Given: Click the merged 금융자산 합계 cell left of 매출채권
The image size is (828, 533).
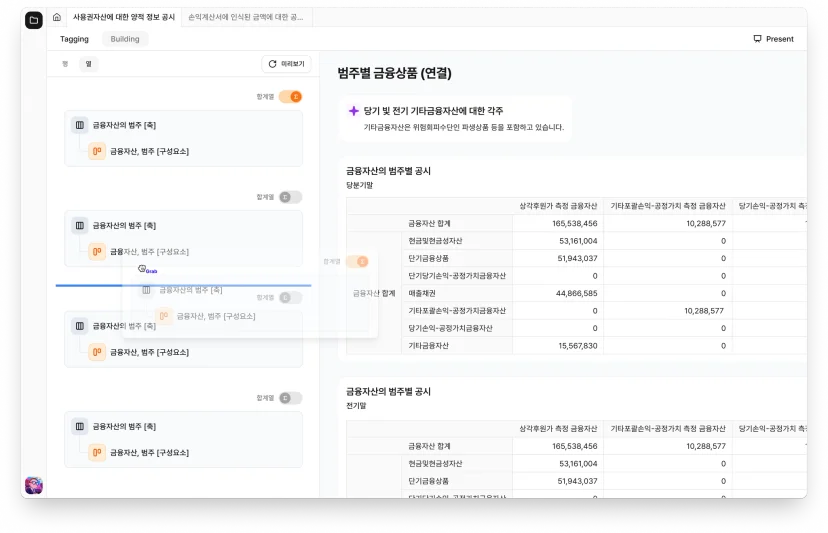Looking at the screenshot, I should pos(374,293).
